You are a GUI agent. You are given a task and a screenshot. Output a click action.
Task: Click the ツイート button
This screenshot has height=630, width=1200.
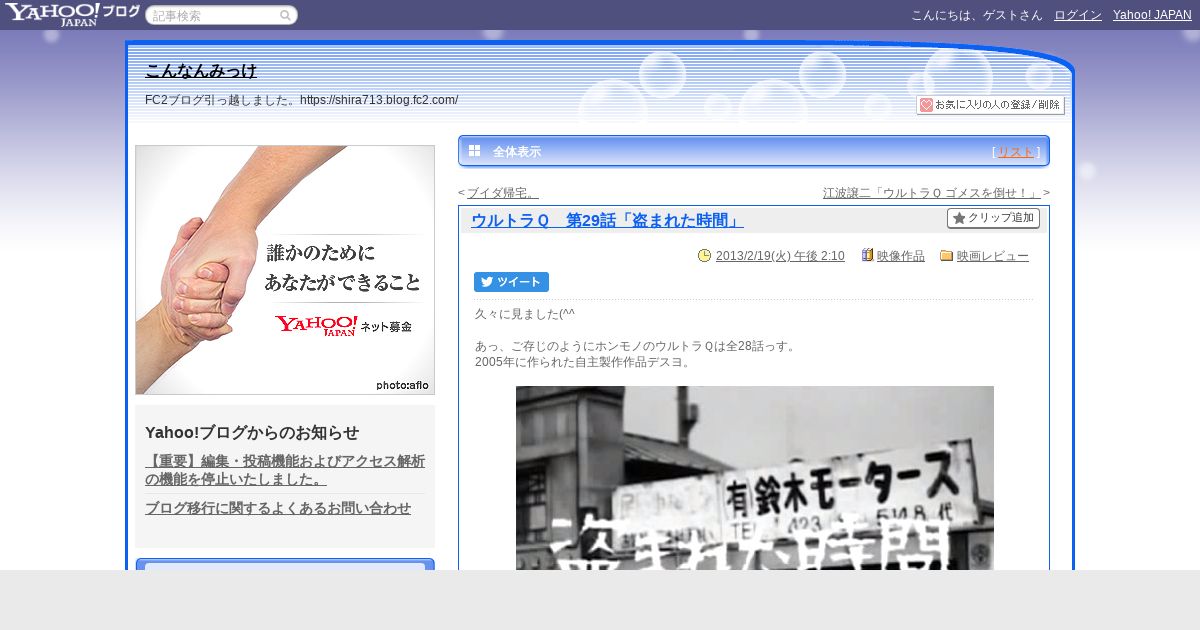tap(511, 282)
